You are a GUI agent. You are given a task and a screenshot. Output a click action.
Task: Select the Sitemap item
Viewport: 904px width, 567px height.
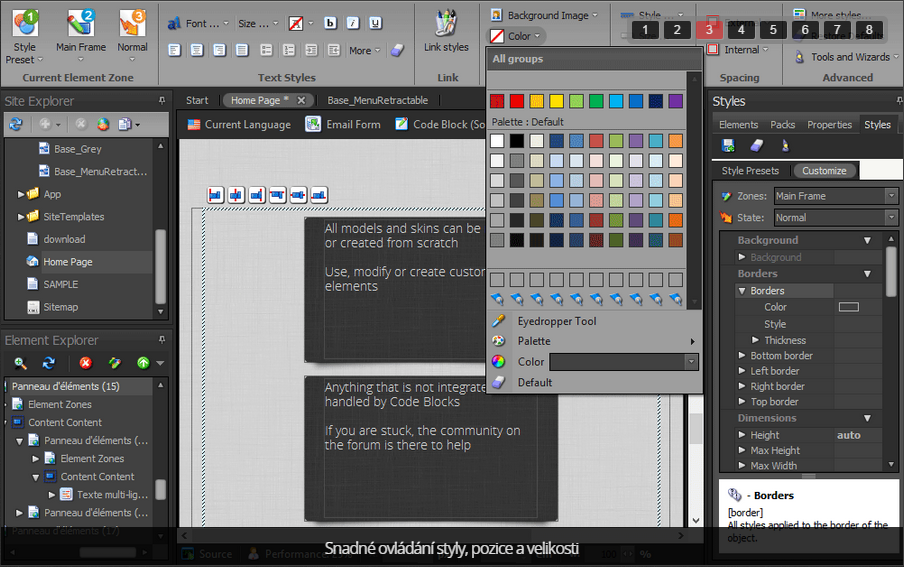61,307
